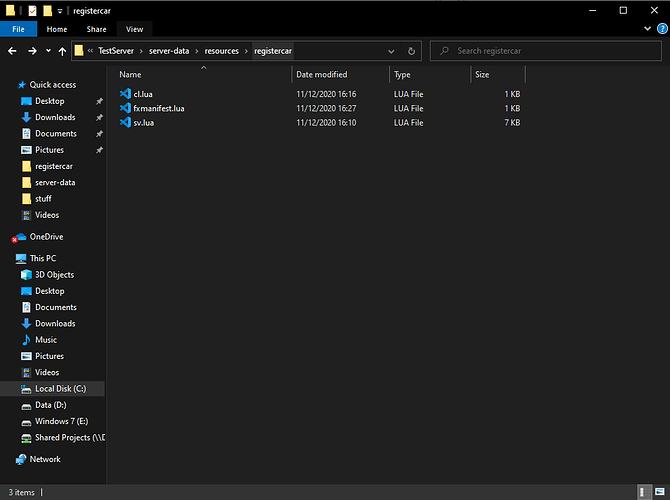Click TestServer in the breadcrumb path

pyautogui.click(x=116, y=51)
